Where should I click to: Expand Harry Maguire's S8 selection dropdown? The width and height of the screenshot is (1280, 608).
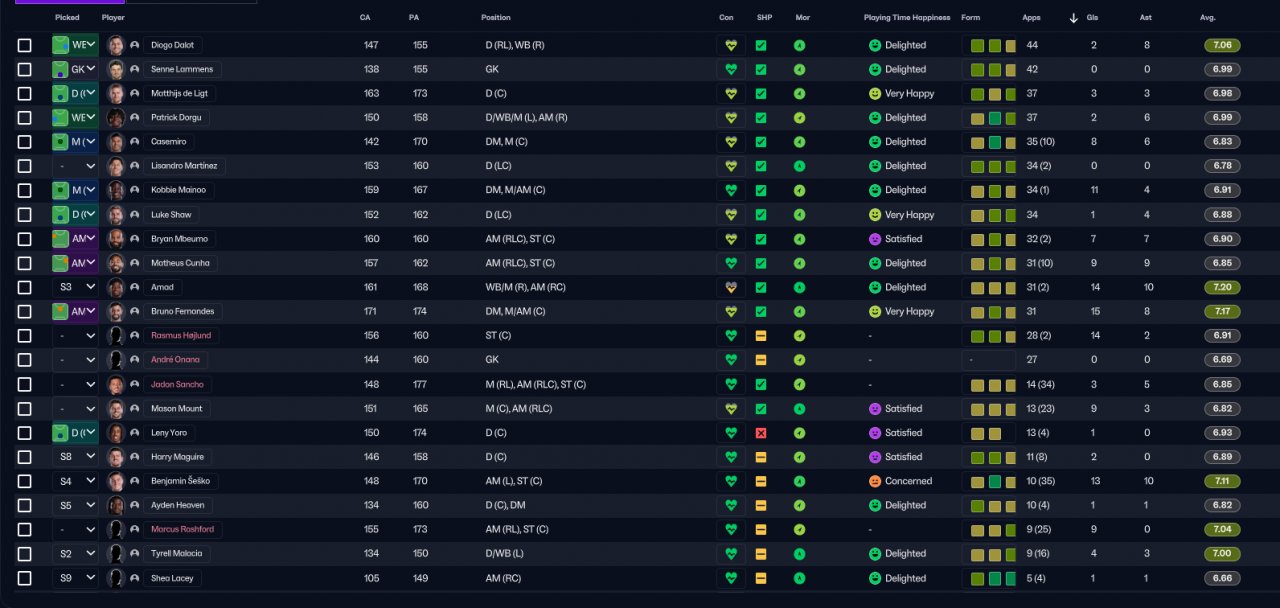point(76,457)
